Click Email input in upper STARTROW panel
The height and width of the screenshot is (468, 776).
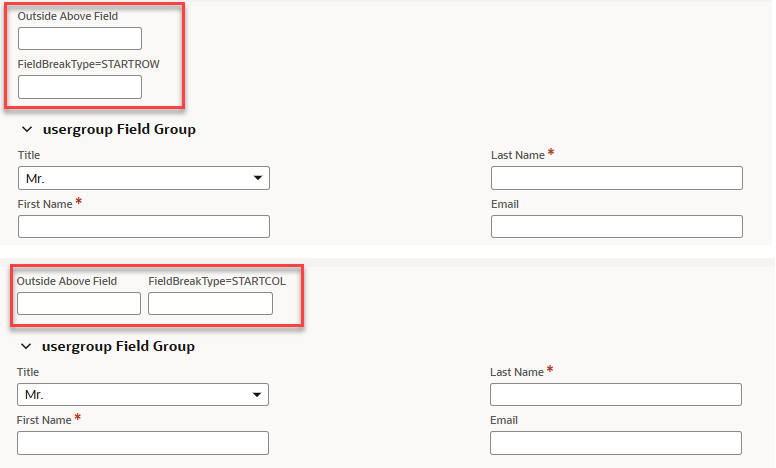point(617,227)
